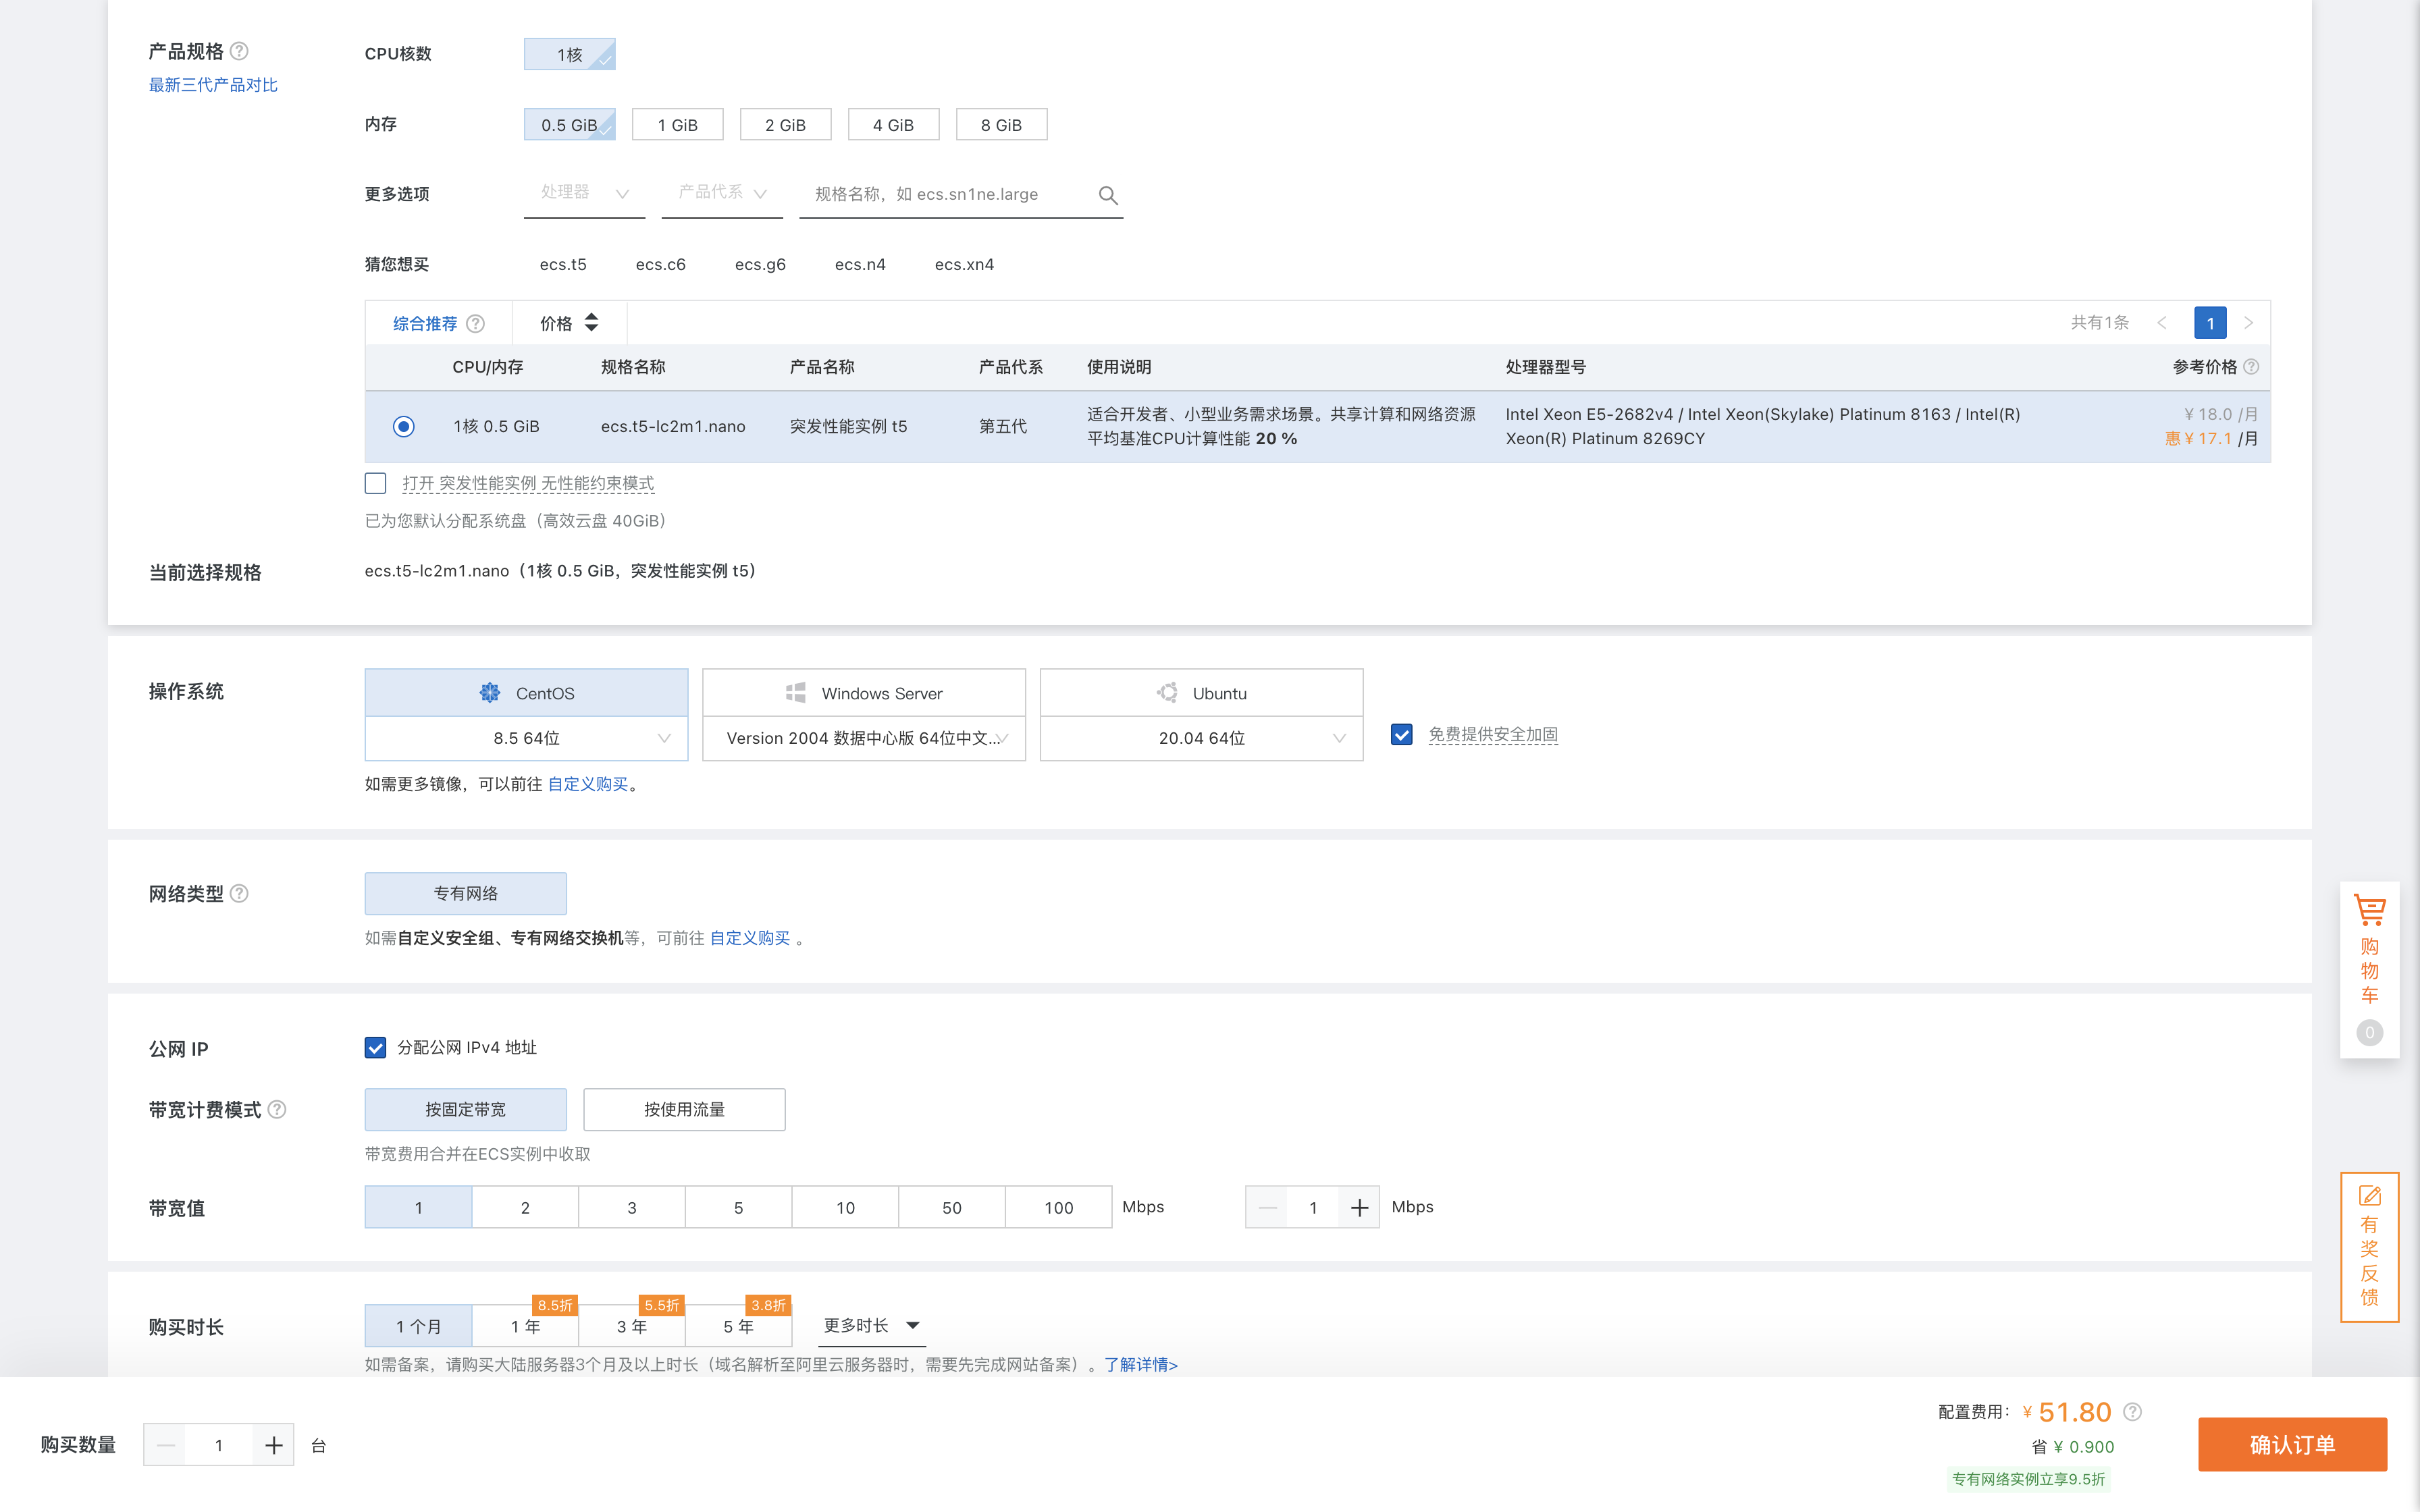
Task: Select the 专有网络 network type button
Action: [x=466, y=893]
